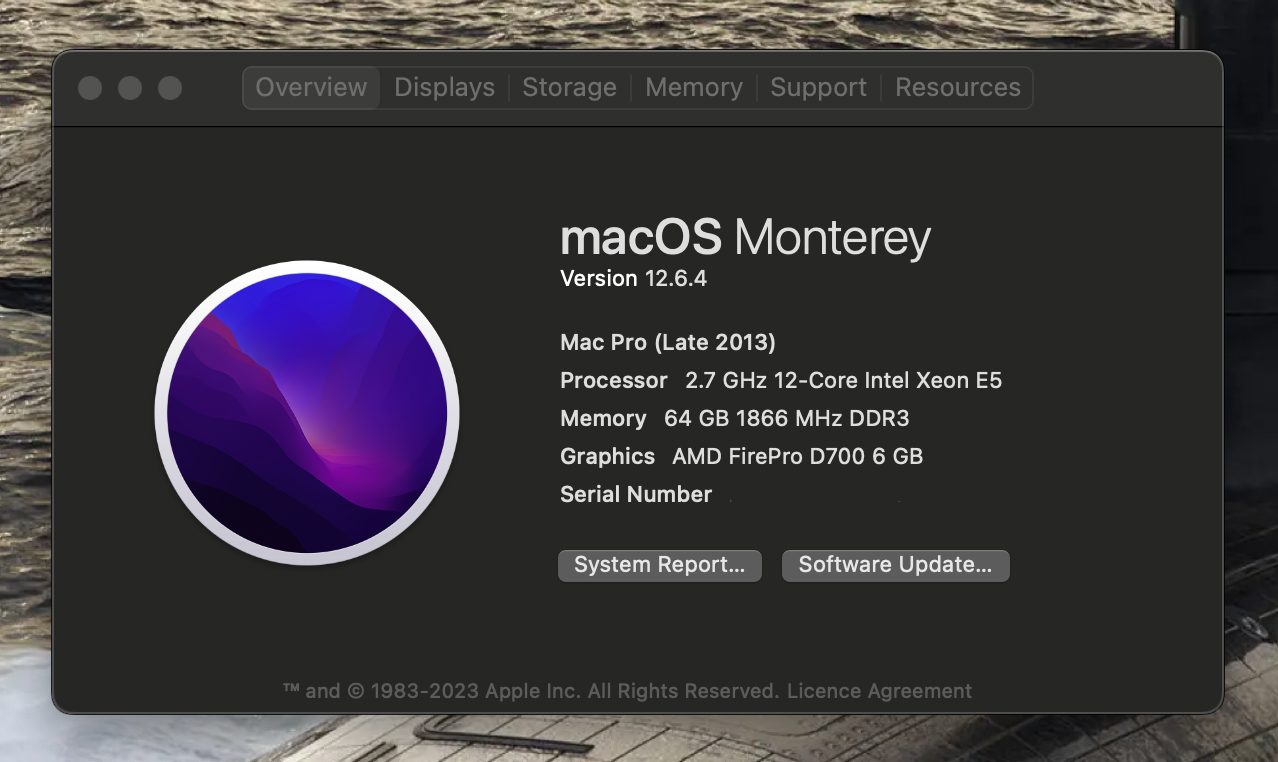Select the Overview tab

click(x=311, y=88)
